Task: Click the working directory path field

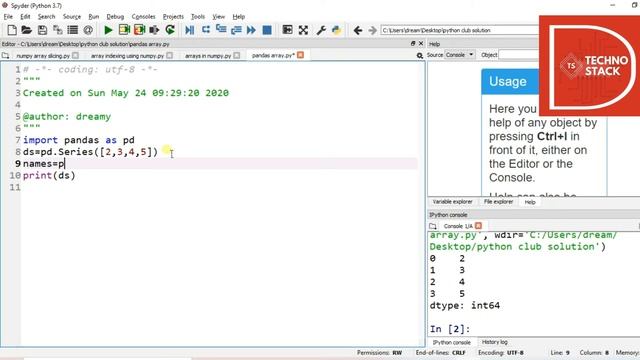Action: 460,30
